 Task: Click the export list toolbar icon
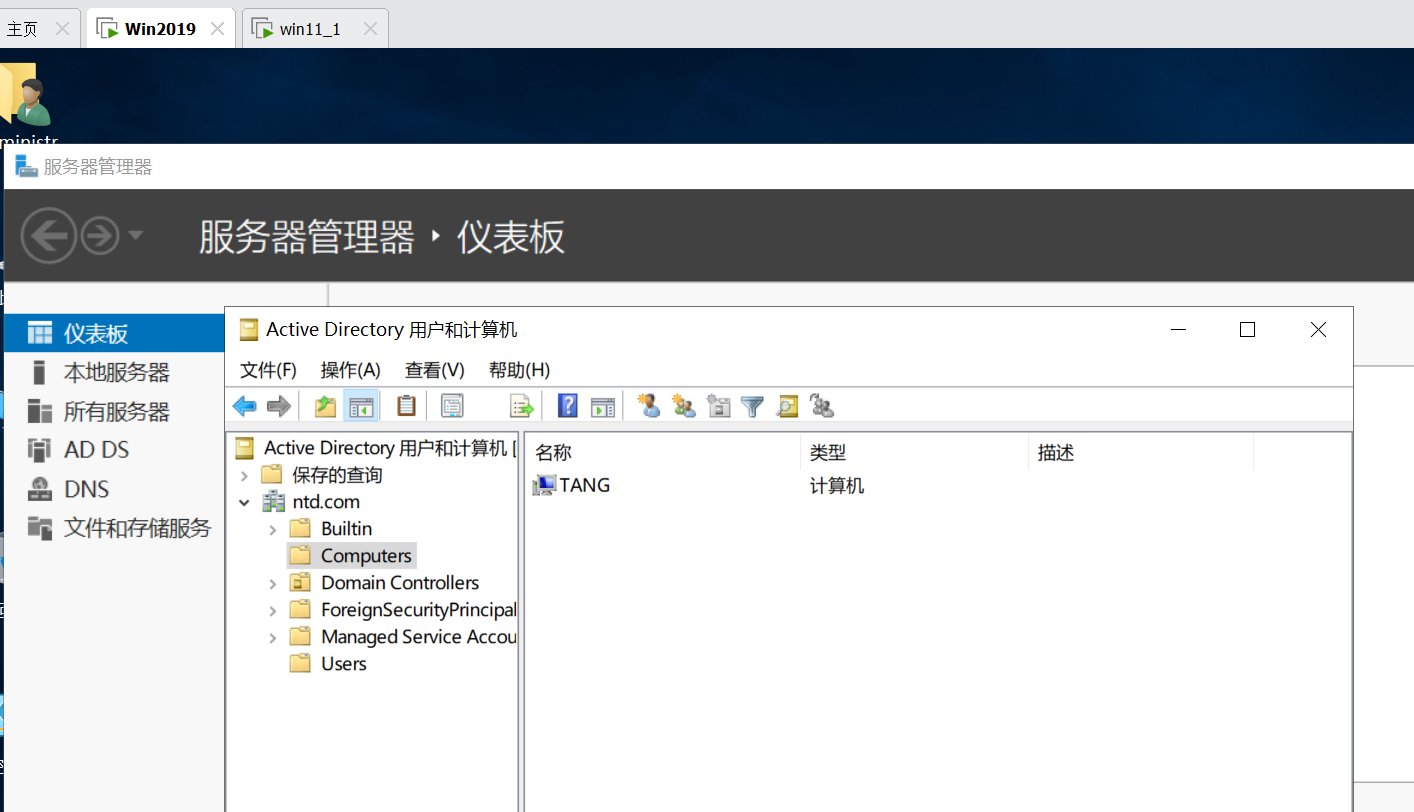coord(522,406)
